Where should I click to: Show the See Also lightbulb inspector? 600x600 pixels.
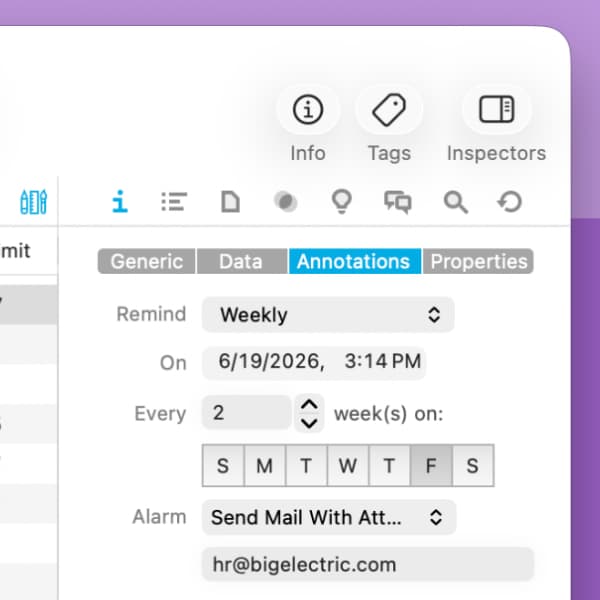pos(341,201)
